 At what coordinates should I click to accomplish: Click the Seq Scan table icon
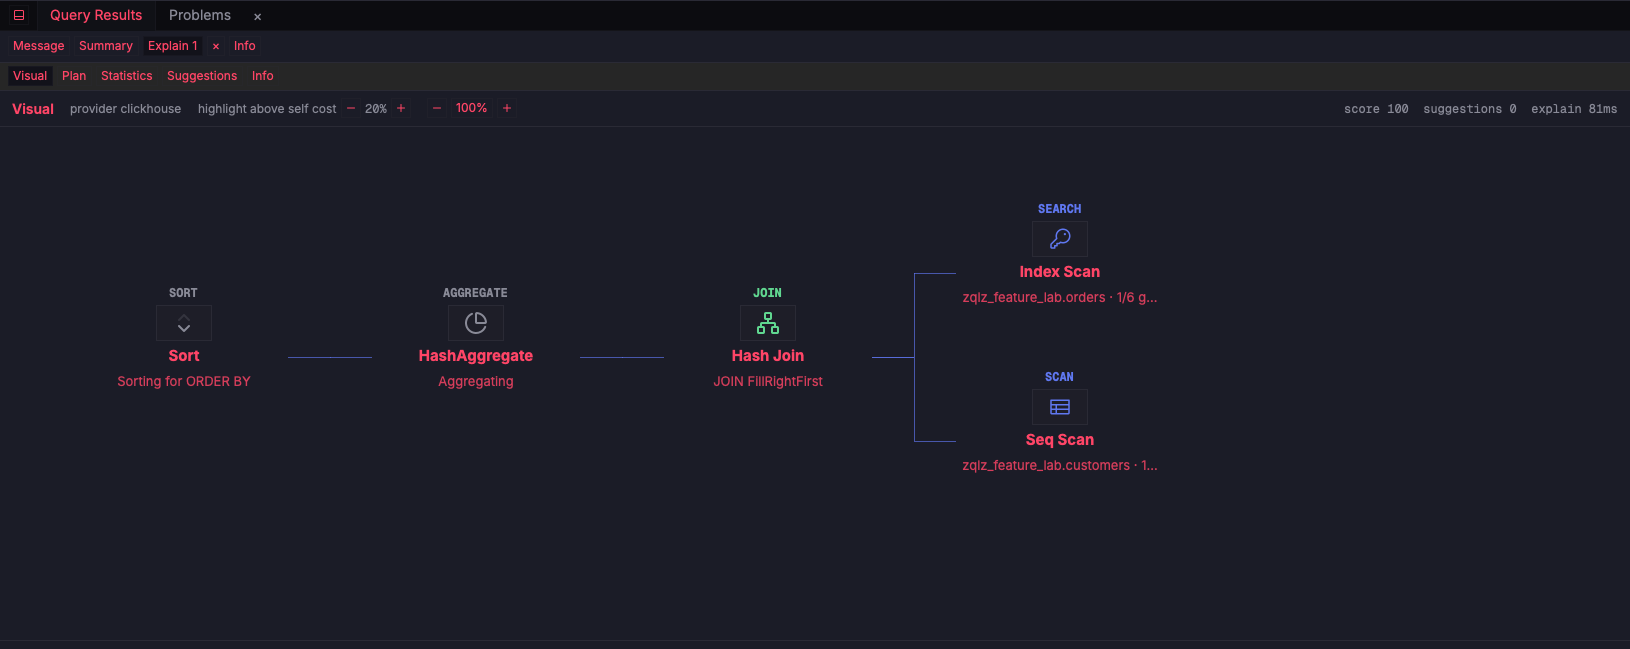[x=1060, y=407]
